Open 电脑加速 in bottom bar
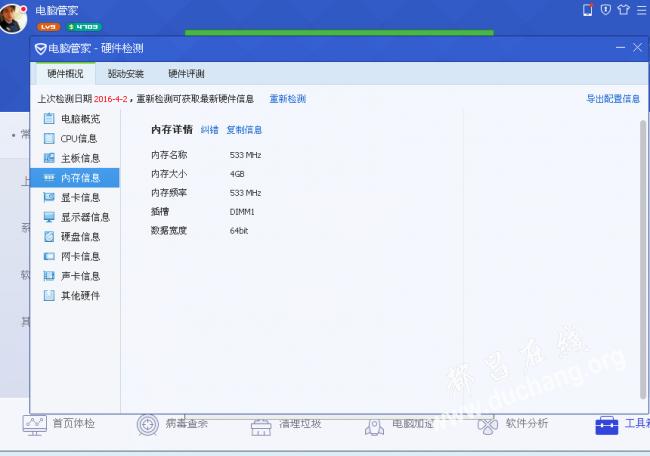This screenshot has width=650, height=456. tap(399, 426)
